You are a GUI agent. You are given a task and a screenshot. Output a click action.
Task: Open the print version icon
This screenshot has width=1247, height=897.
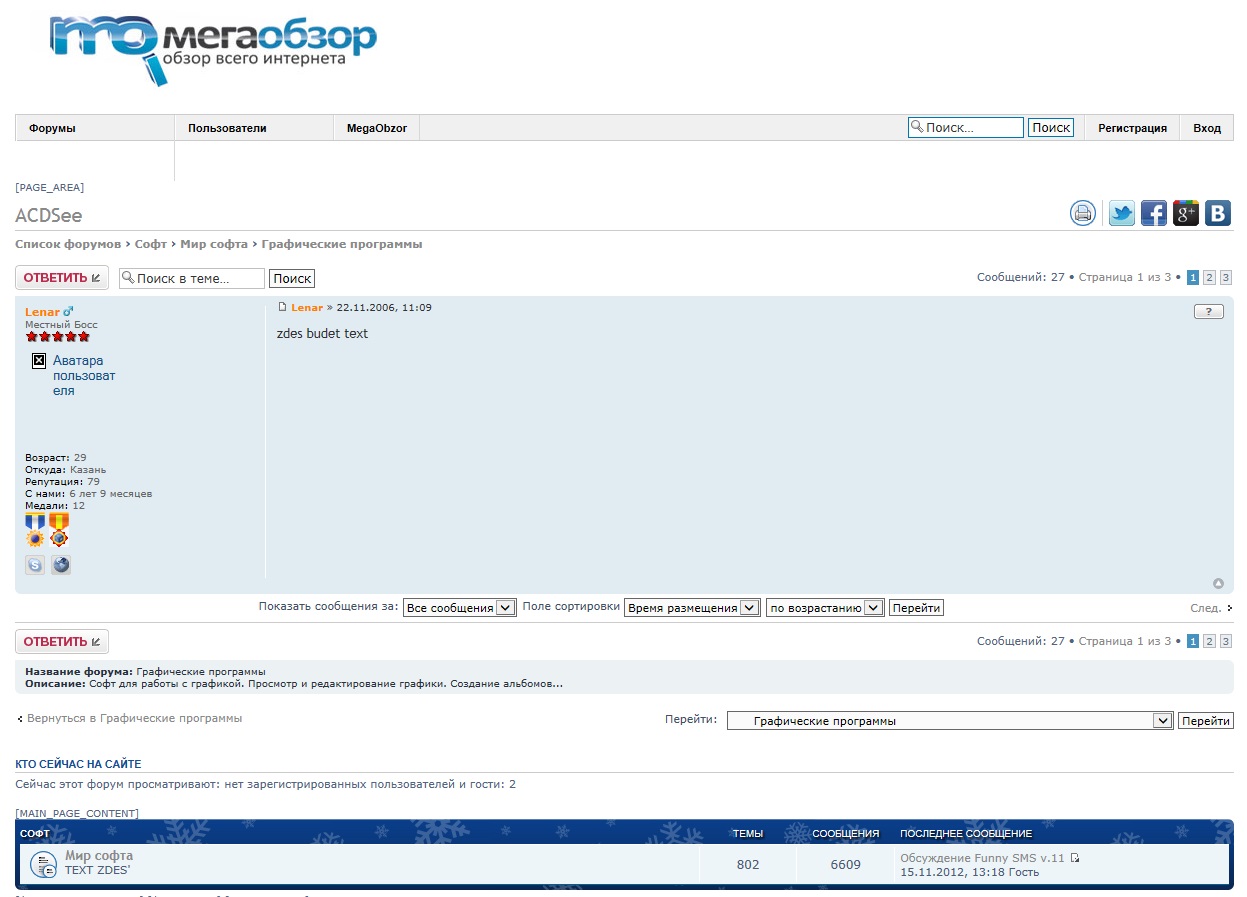1083,213
